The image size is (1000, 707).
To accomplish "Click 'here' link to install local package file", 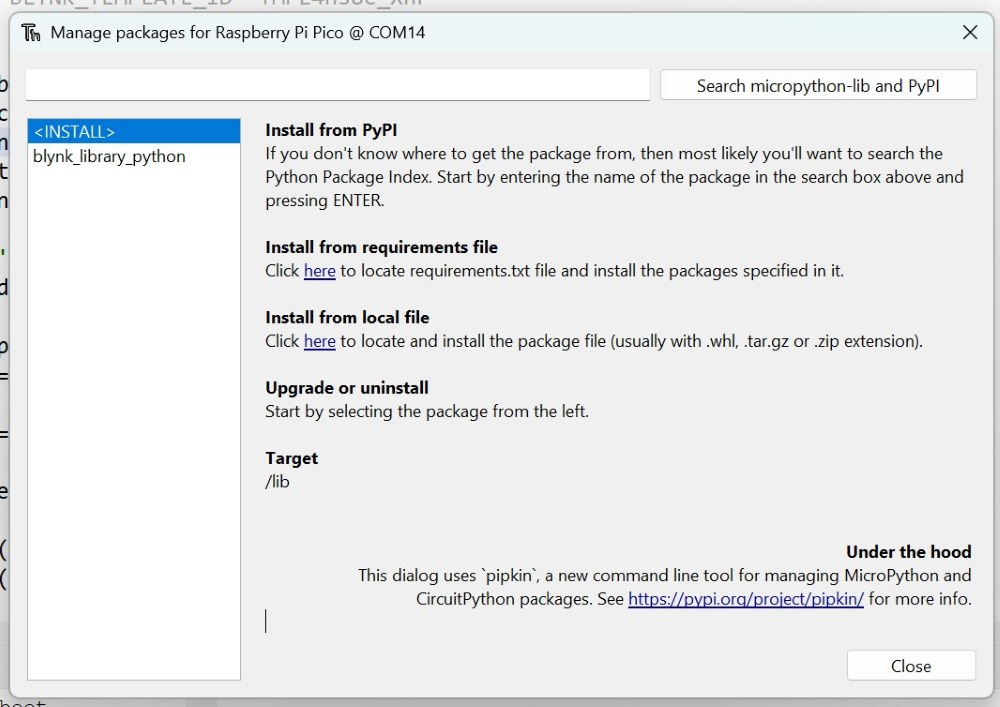I will [x=320, y=341].
